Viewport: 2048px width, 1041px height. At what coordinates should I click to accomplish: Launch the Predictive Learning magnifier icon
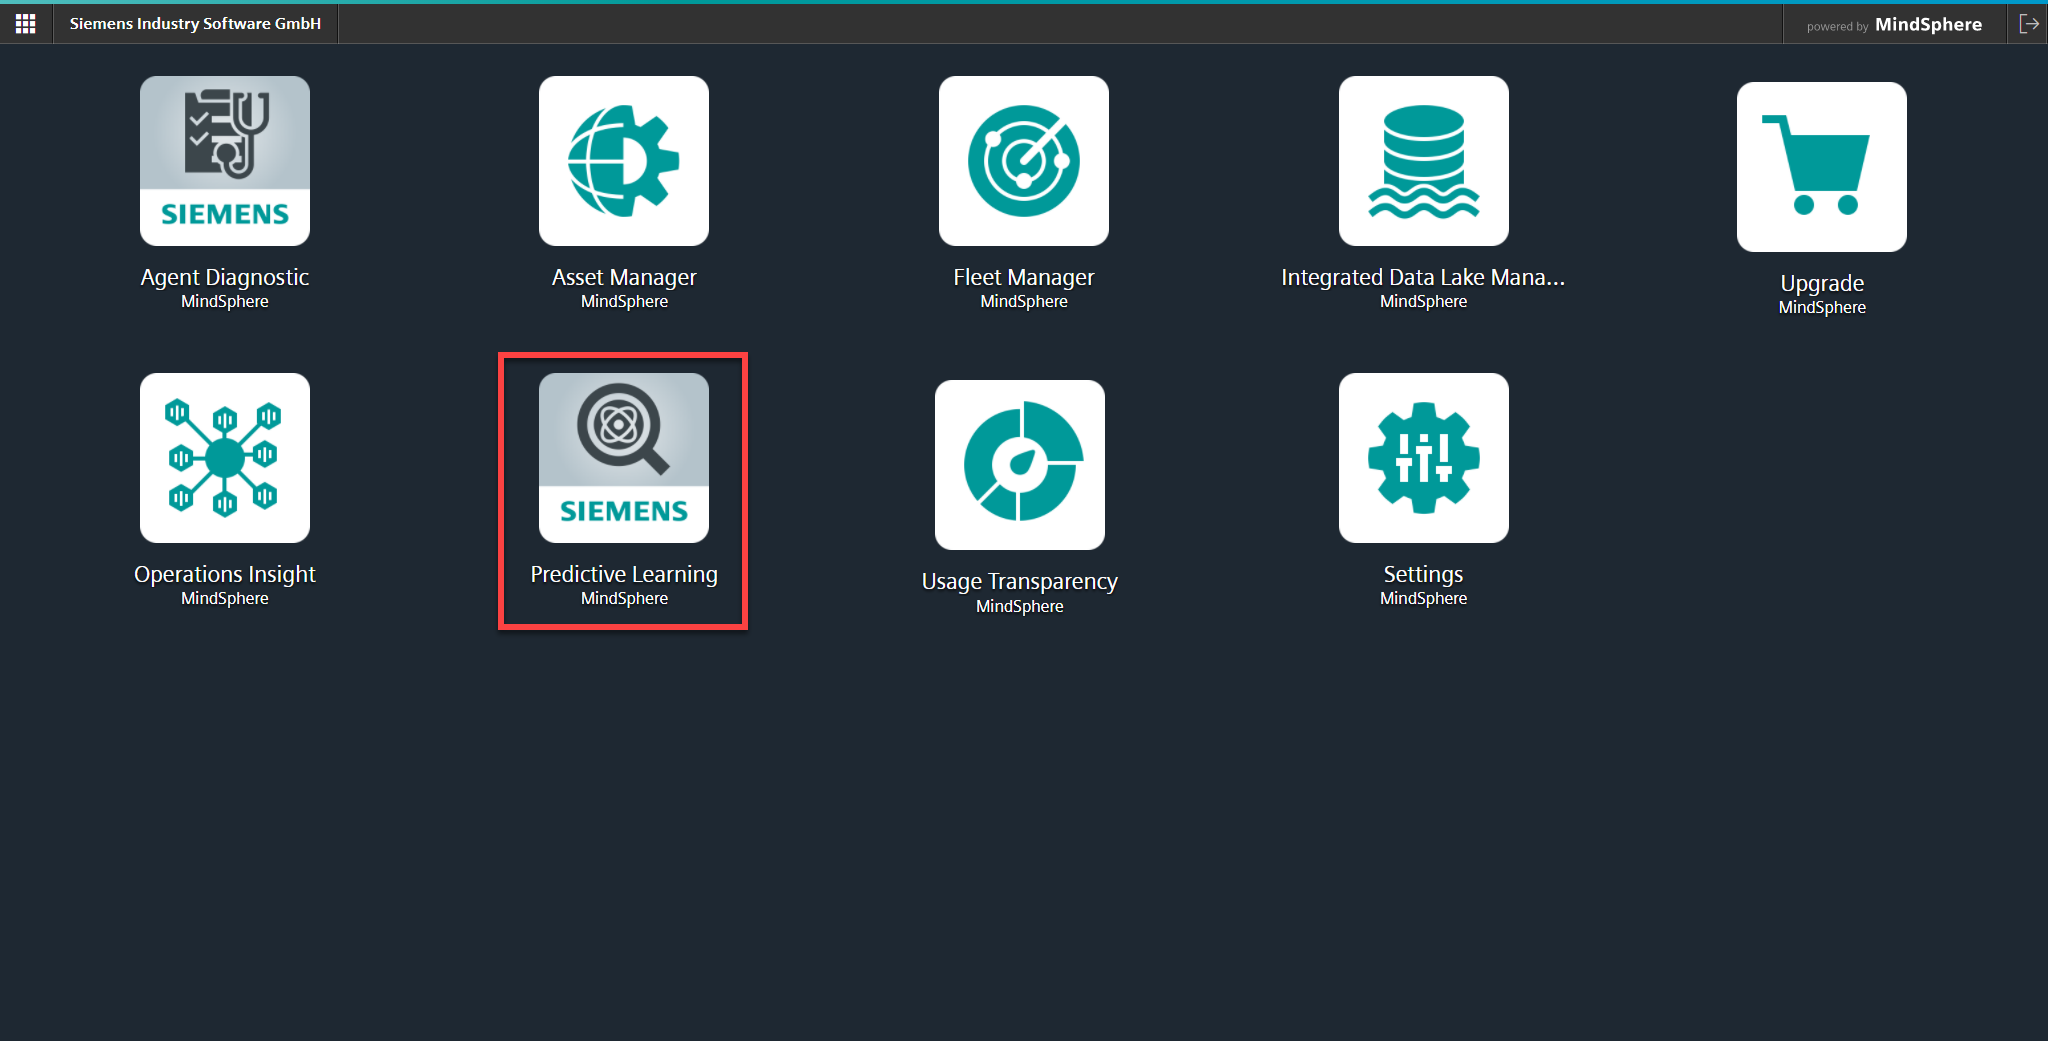coord(624,458)
